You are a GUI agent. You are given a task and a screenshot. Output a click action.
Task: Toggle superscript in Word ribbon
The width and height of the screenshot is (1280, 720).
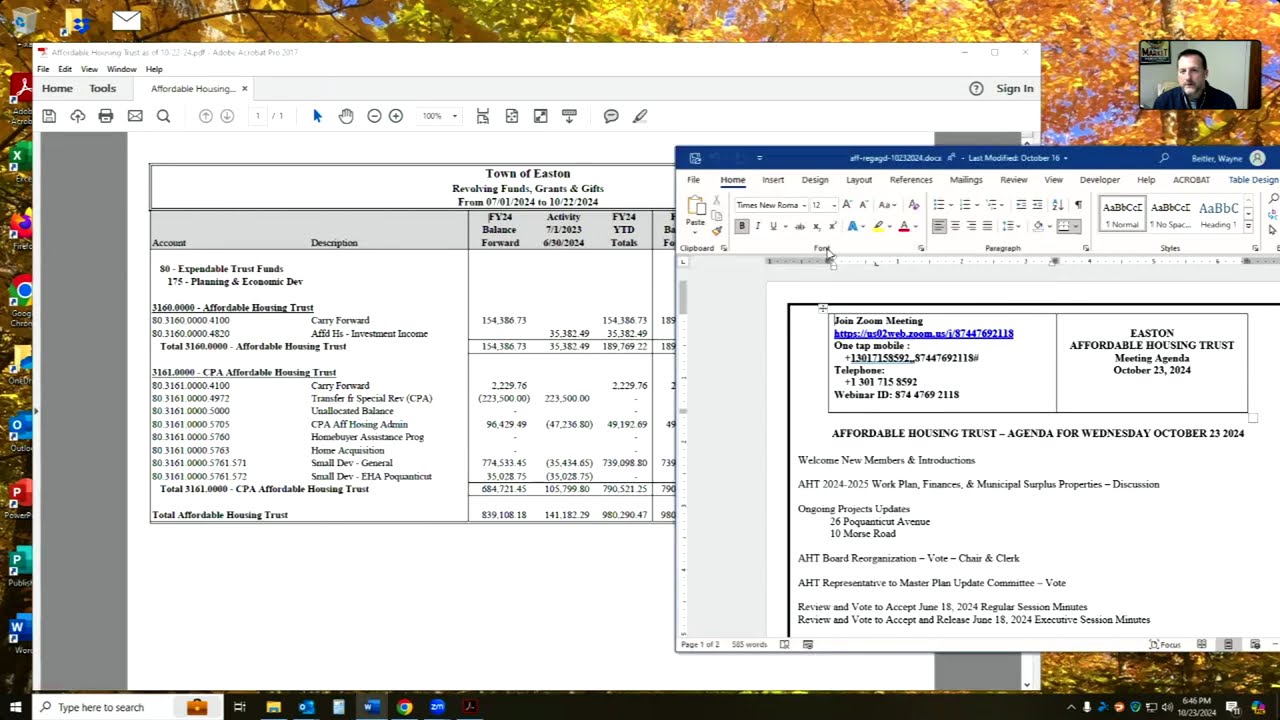click(x=832, y=226)
